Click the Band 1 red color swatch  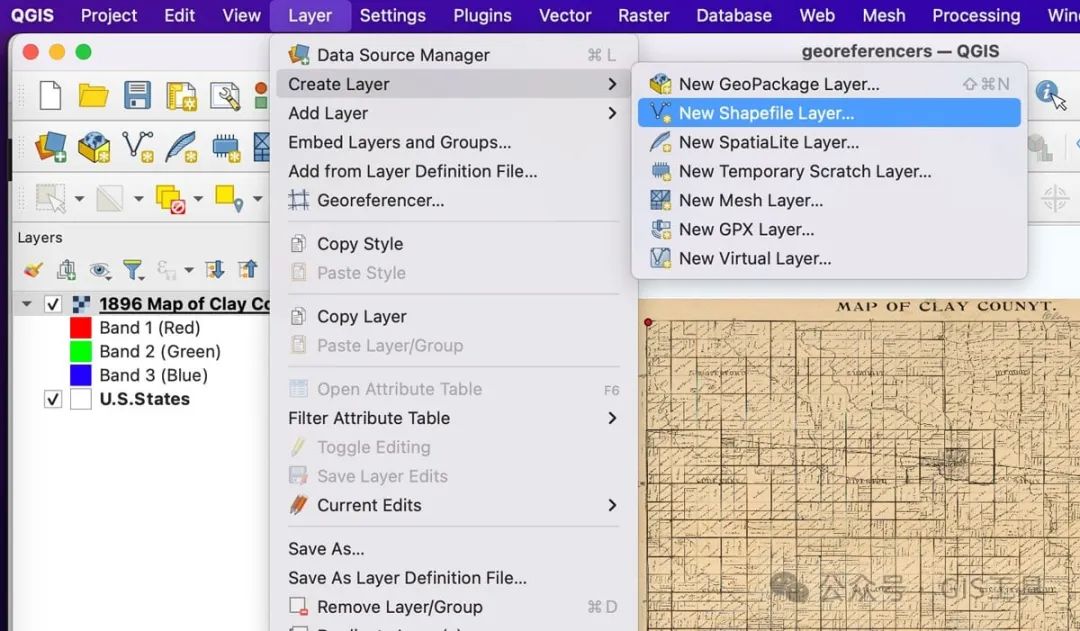pos(81,328)
